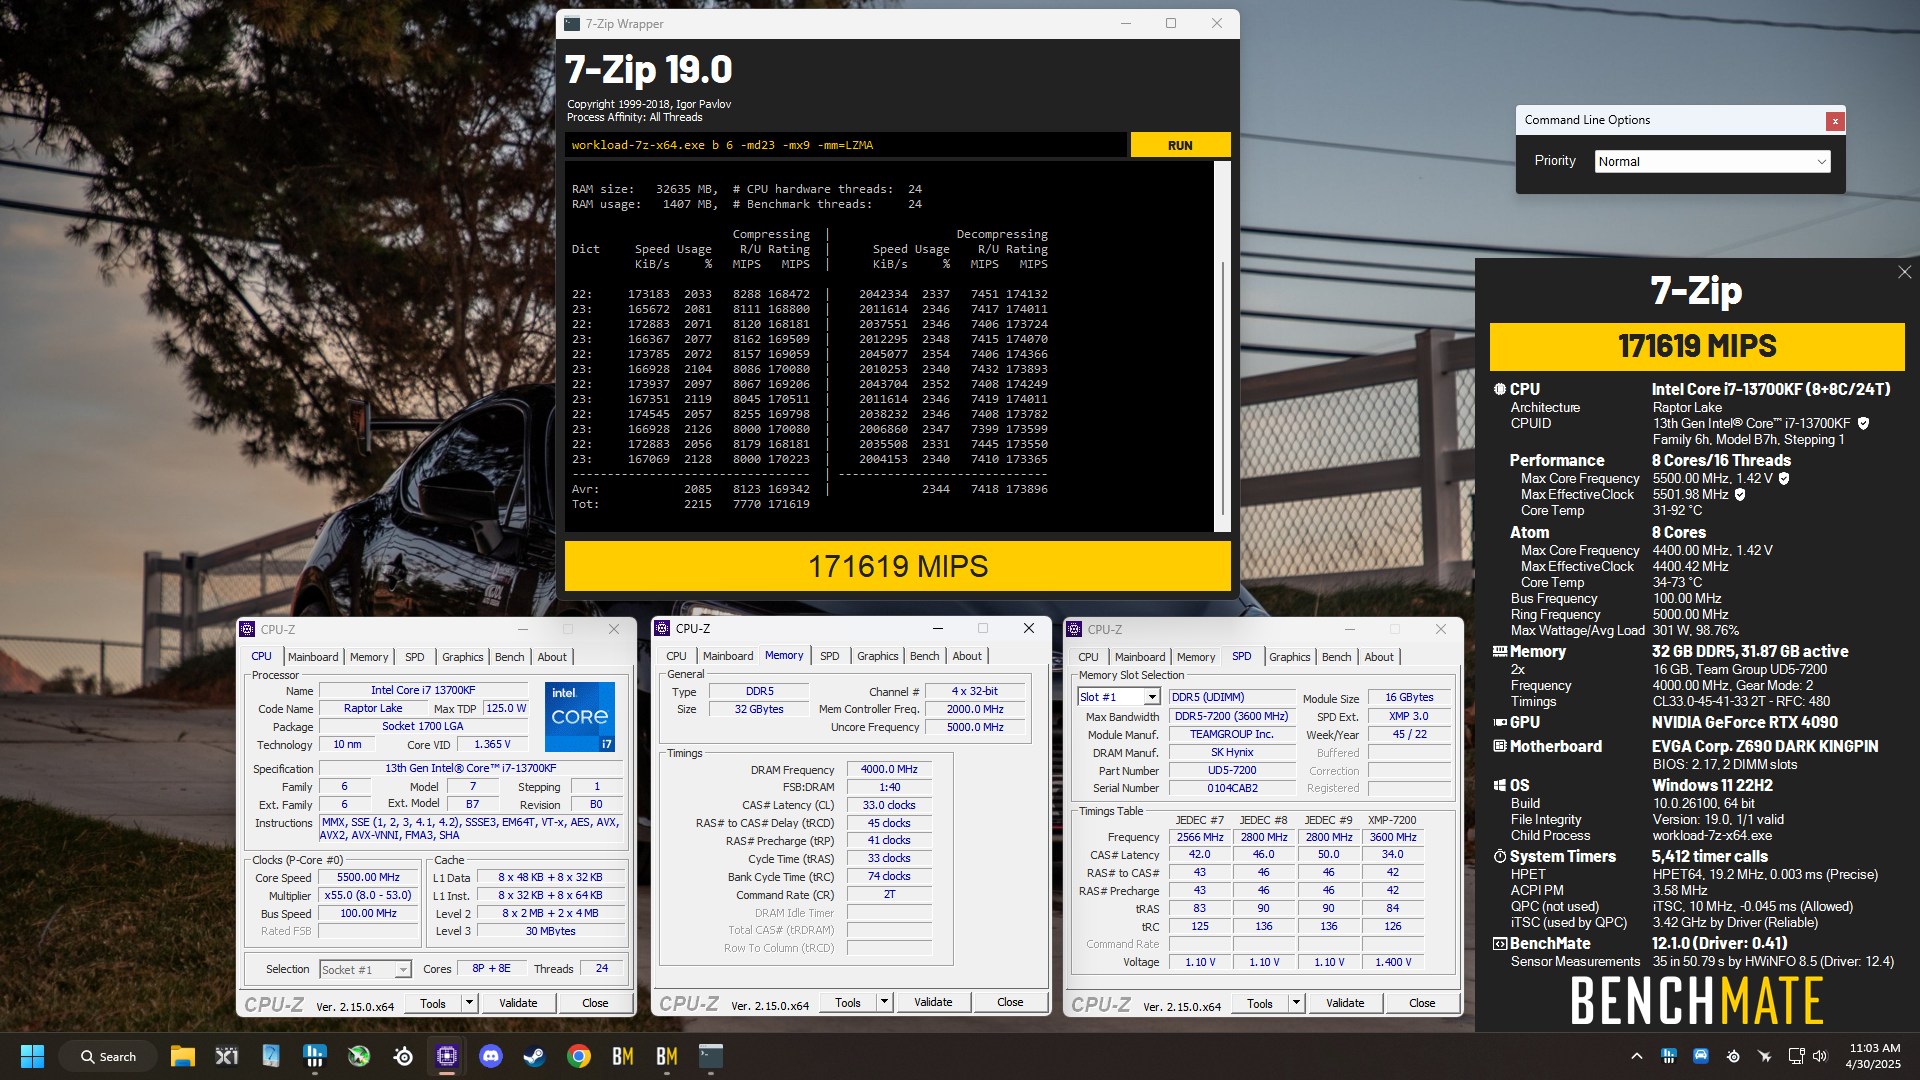Open SteelSeries app in taskbar

point(403,1056)
